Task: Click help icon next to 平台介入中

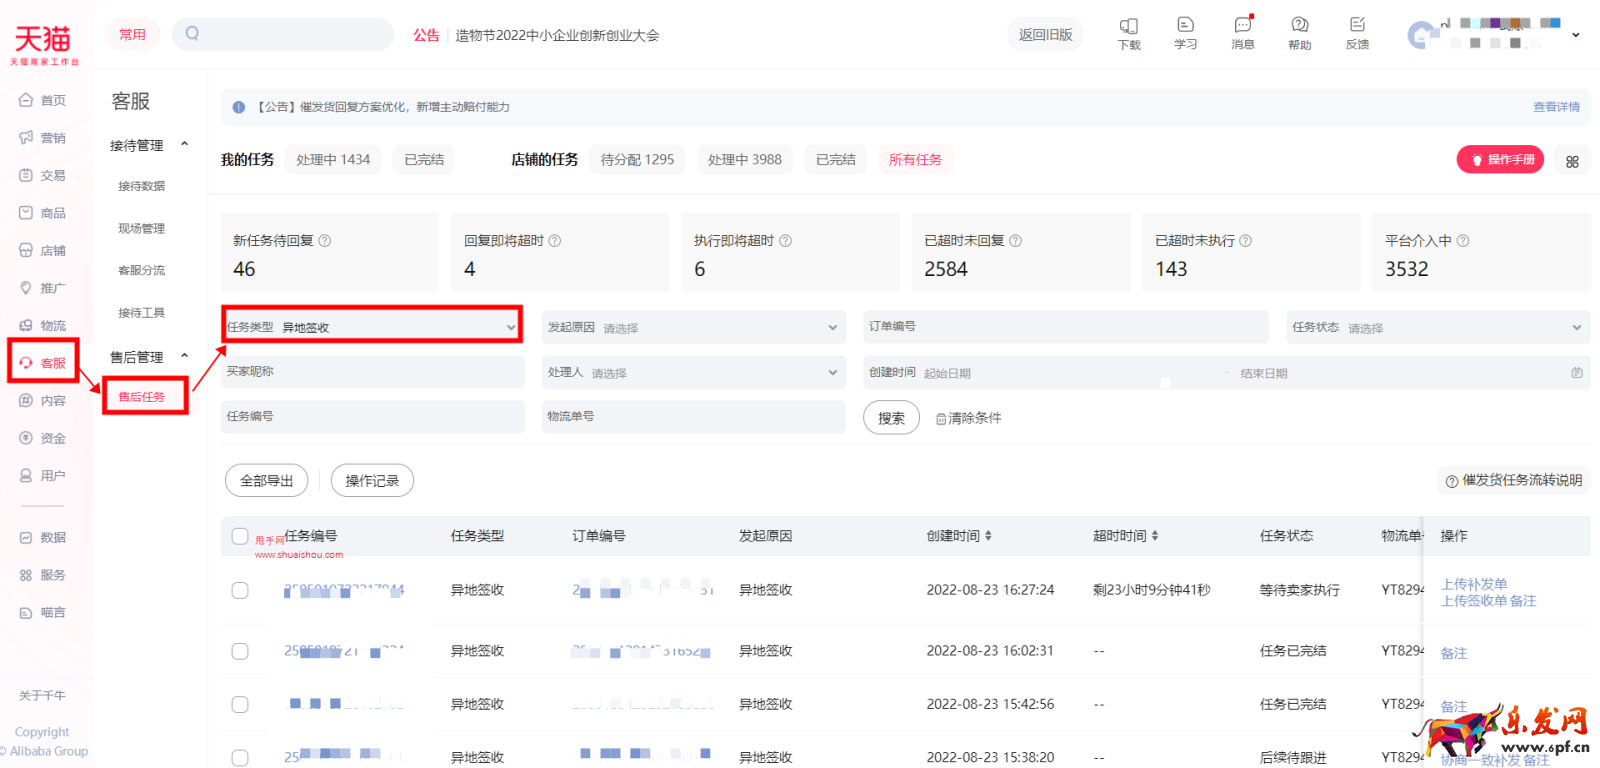Action: click(1463, 241)
